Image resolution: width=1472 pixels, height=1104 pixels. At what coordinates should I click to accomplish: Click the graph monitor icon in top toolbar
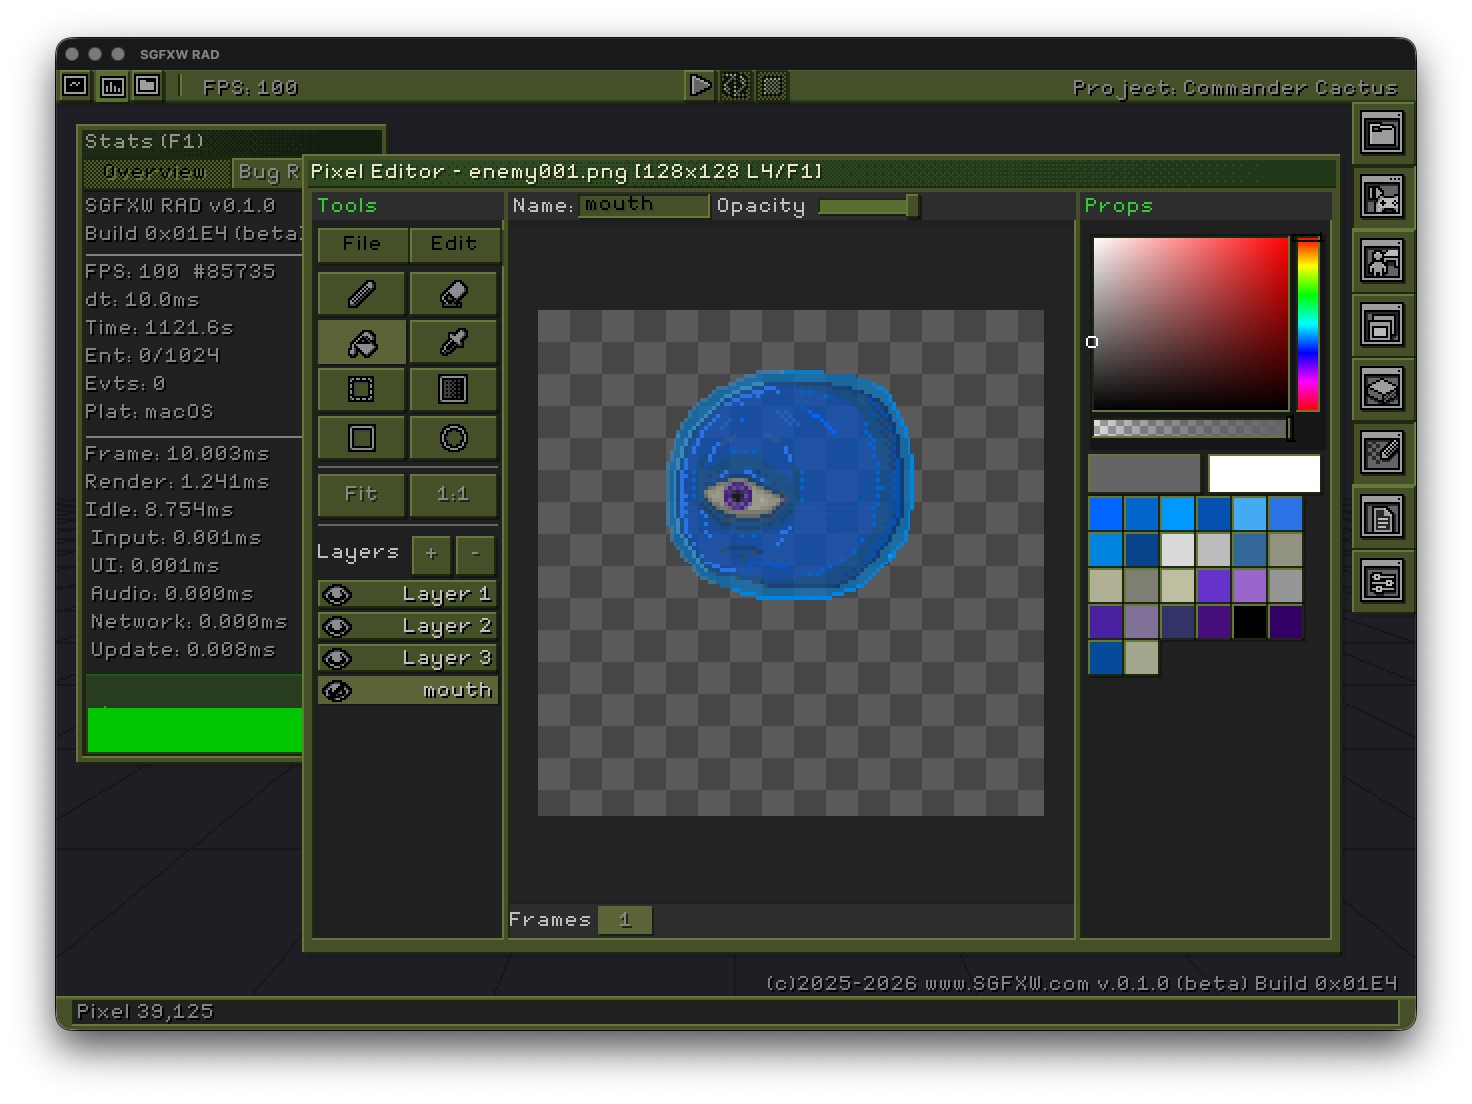(x=76, y=86)
